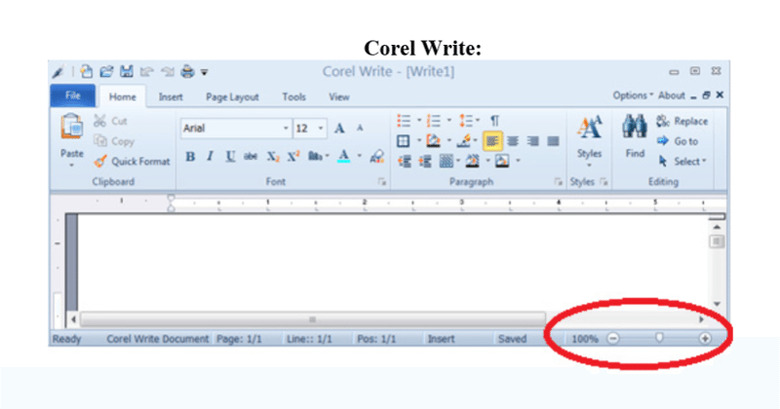
Task: Open the Options menu
Action: [x=633, y=96]
